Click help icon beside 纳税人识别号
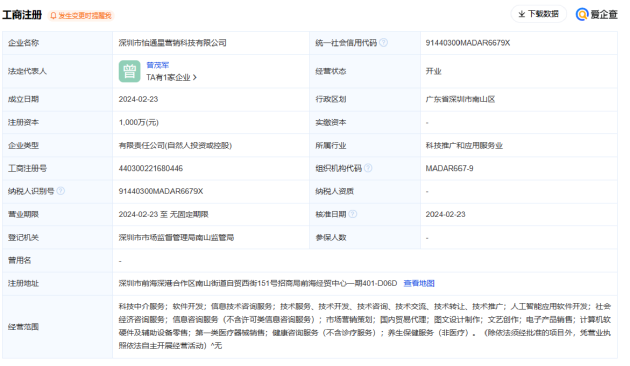 click(61, 191)
